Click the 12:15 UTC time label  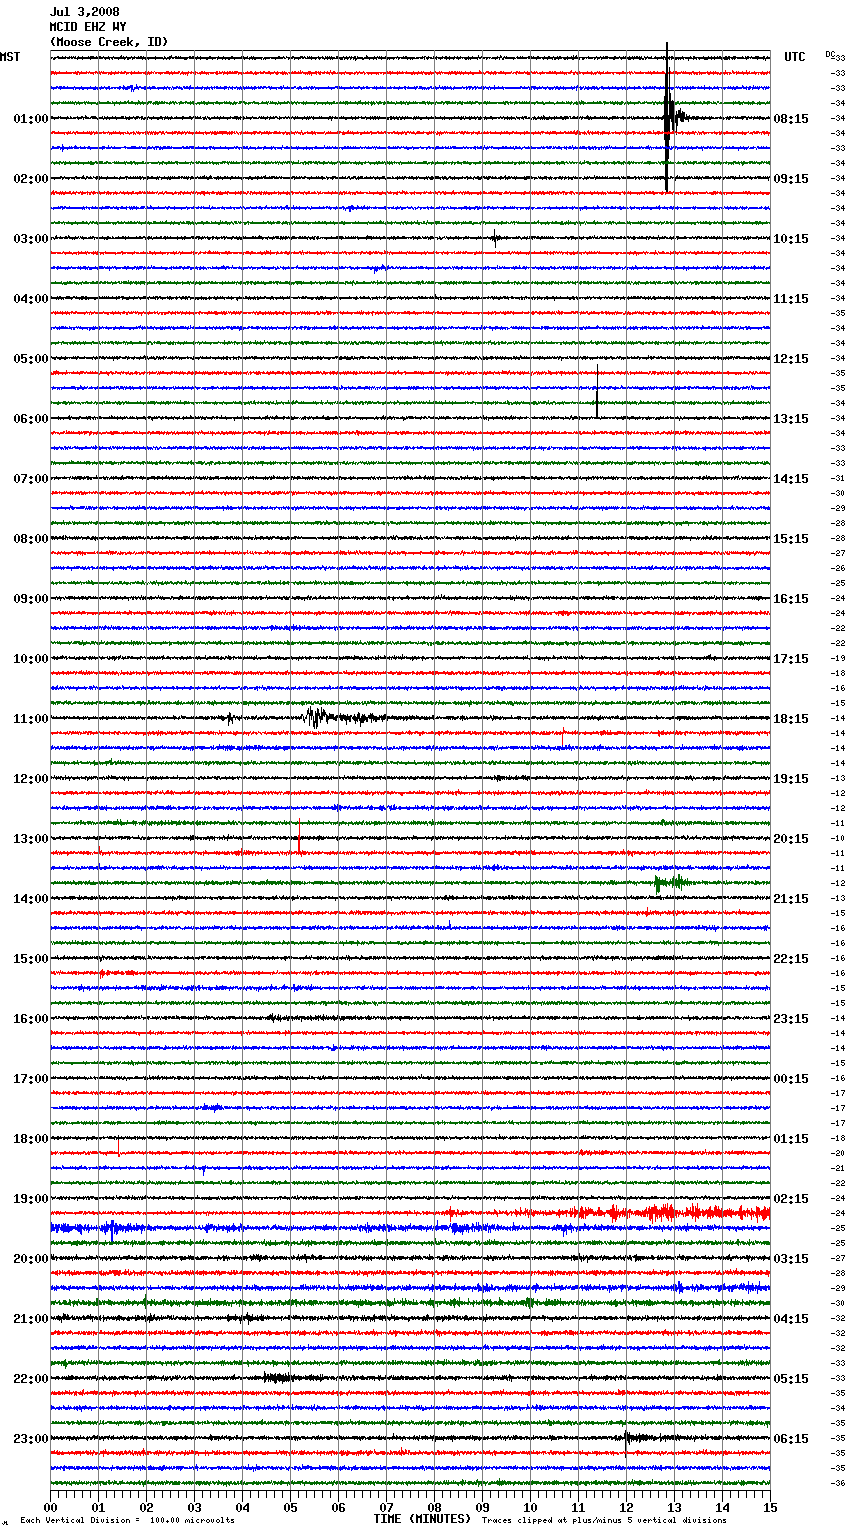coord(791,359)
